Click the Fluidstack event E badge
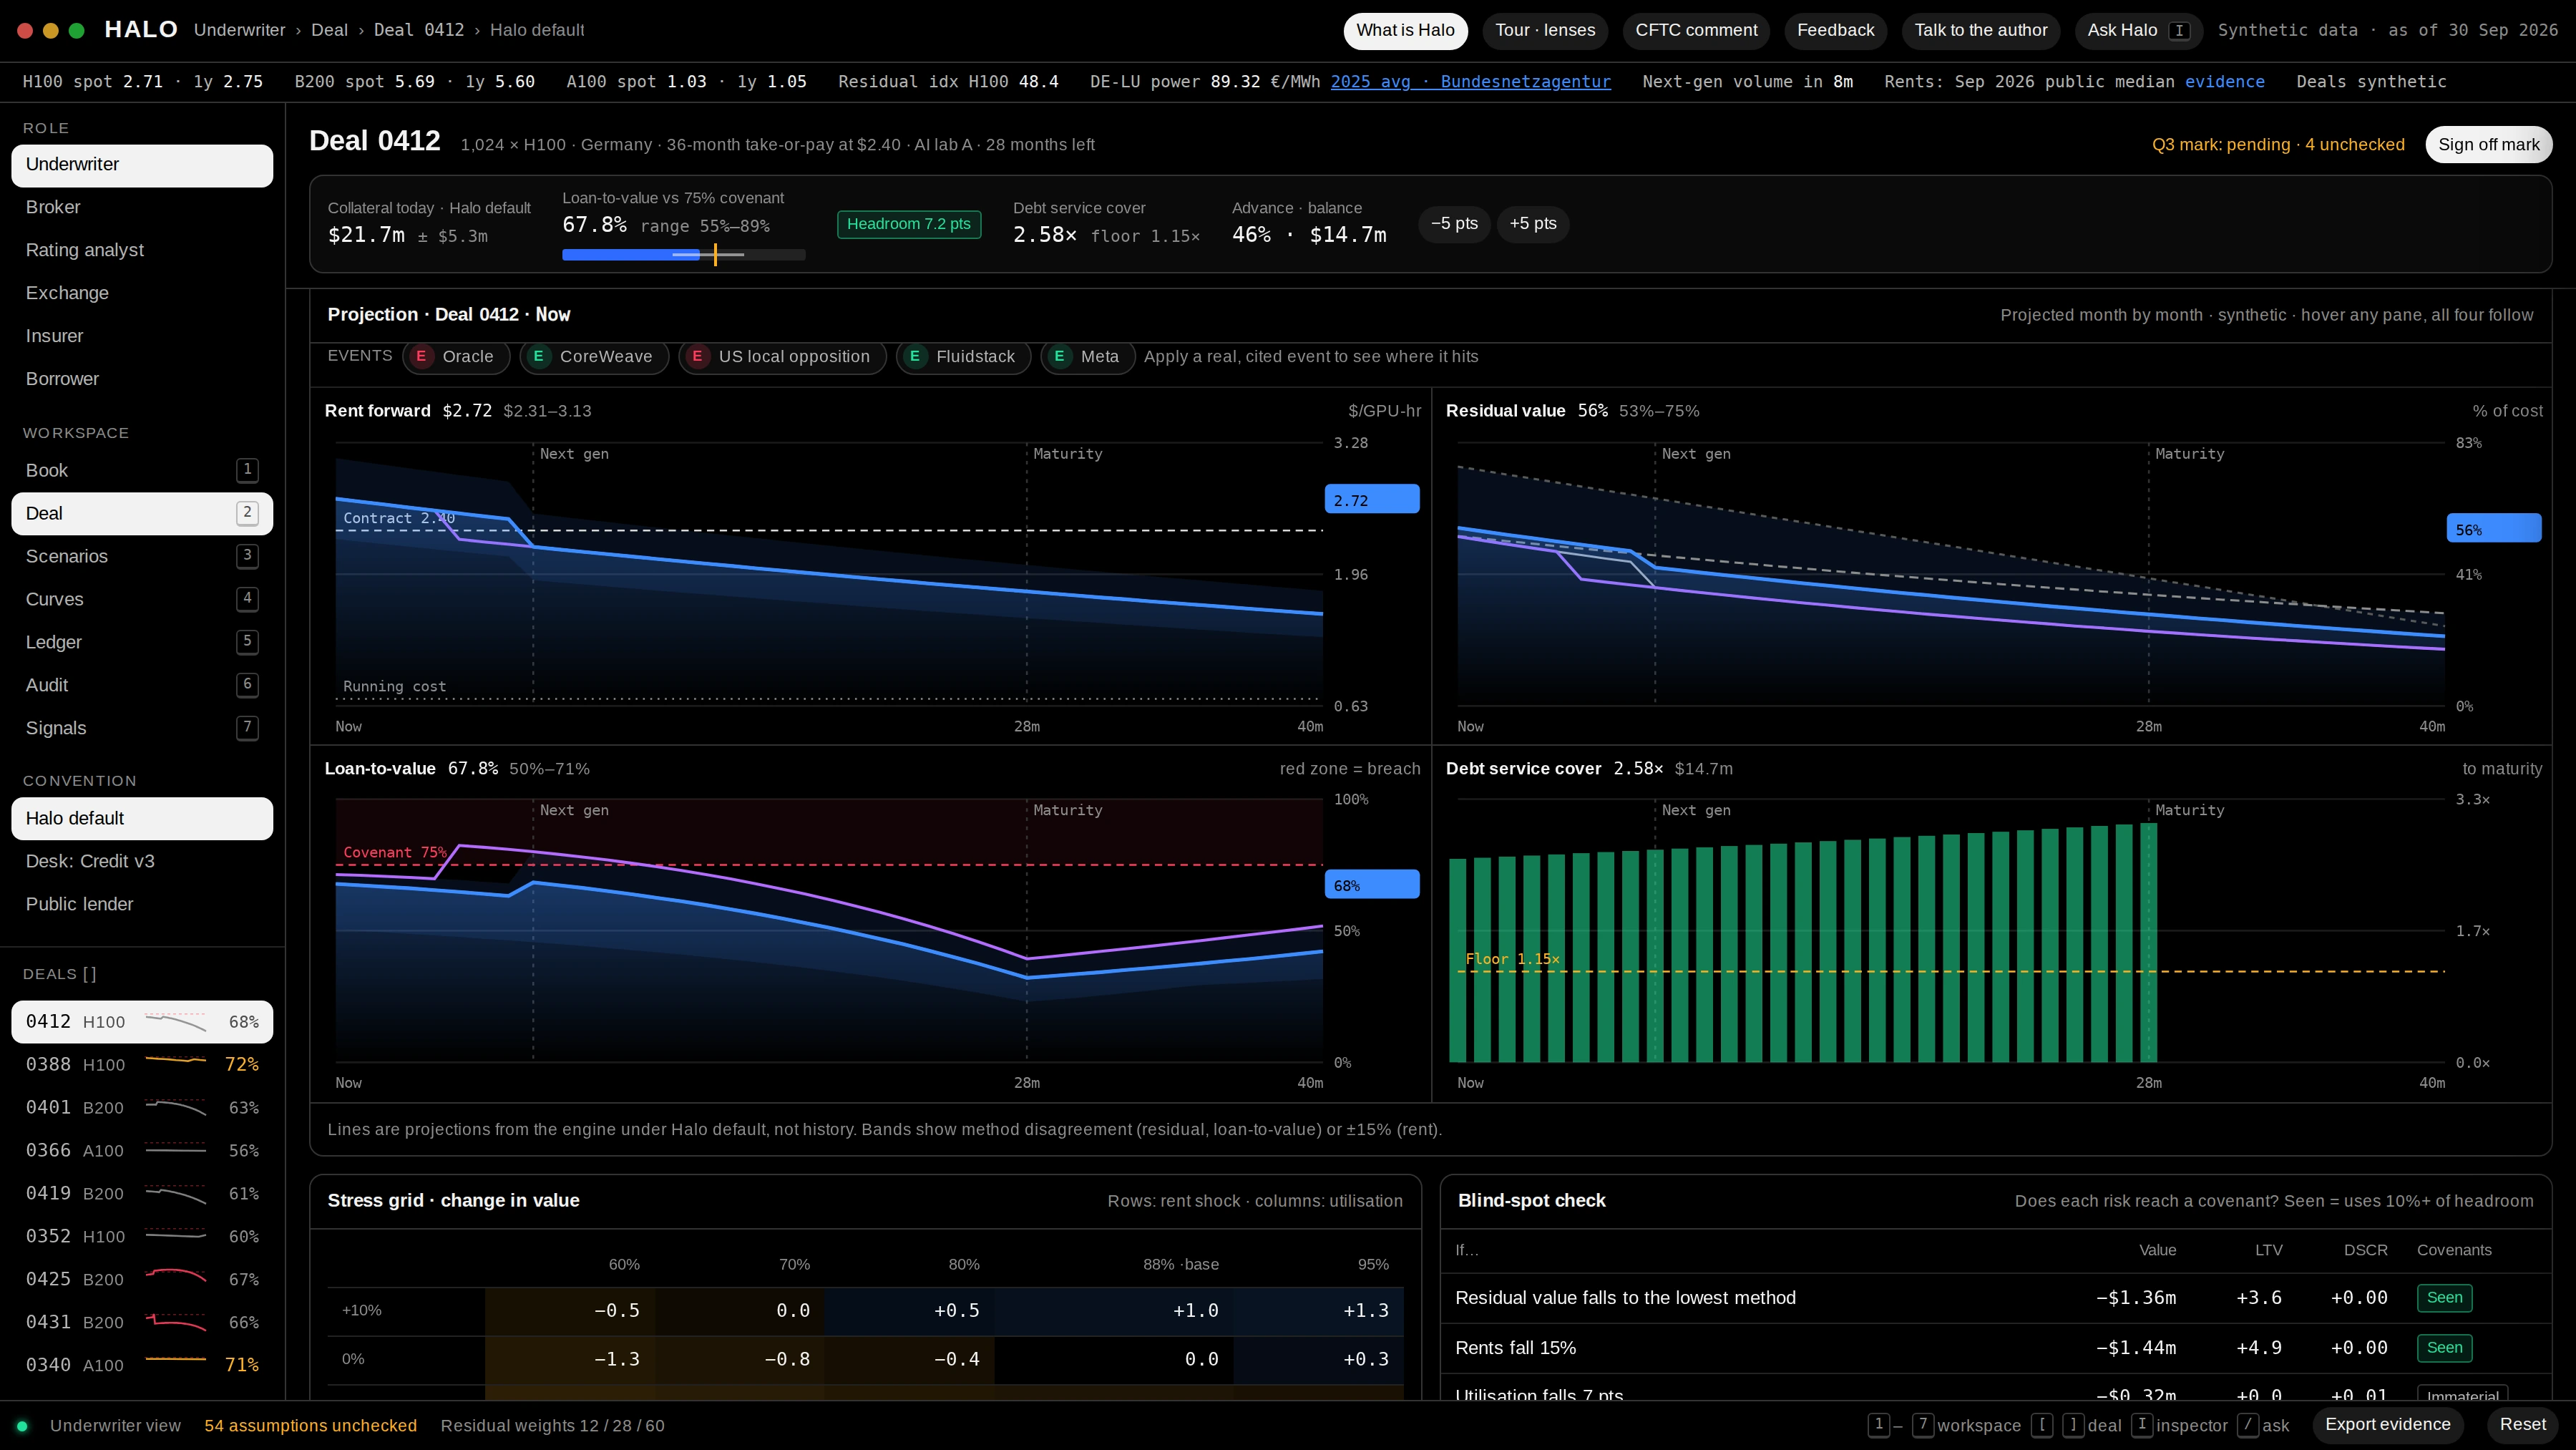 (915, 357)
